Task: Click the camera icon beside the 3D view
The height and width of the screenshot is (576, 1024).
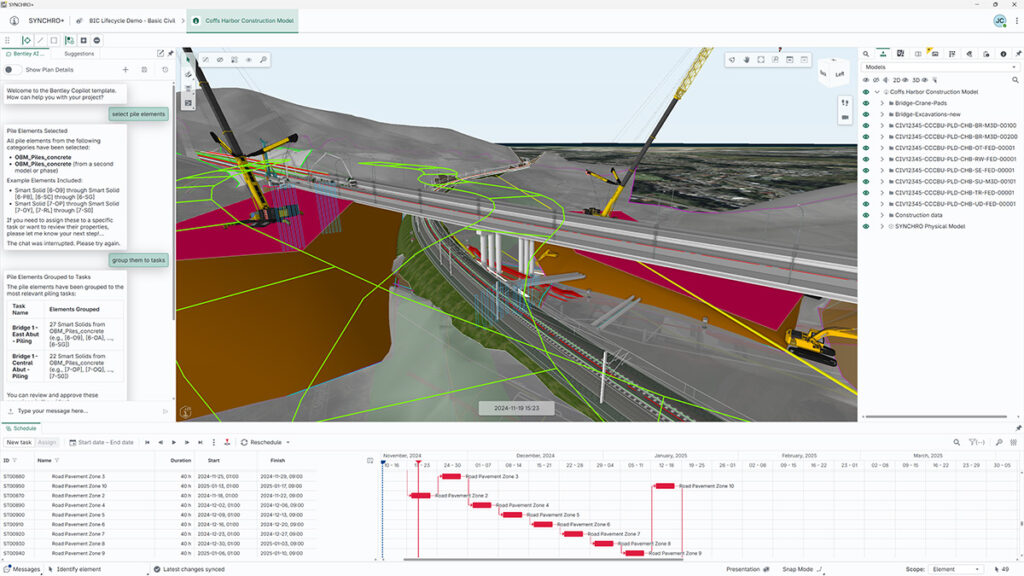Action: [x=845, y=117]
